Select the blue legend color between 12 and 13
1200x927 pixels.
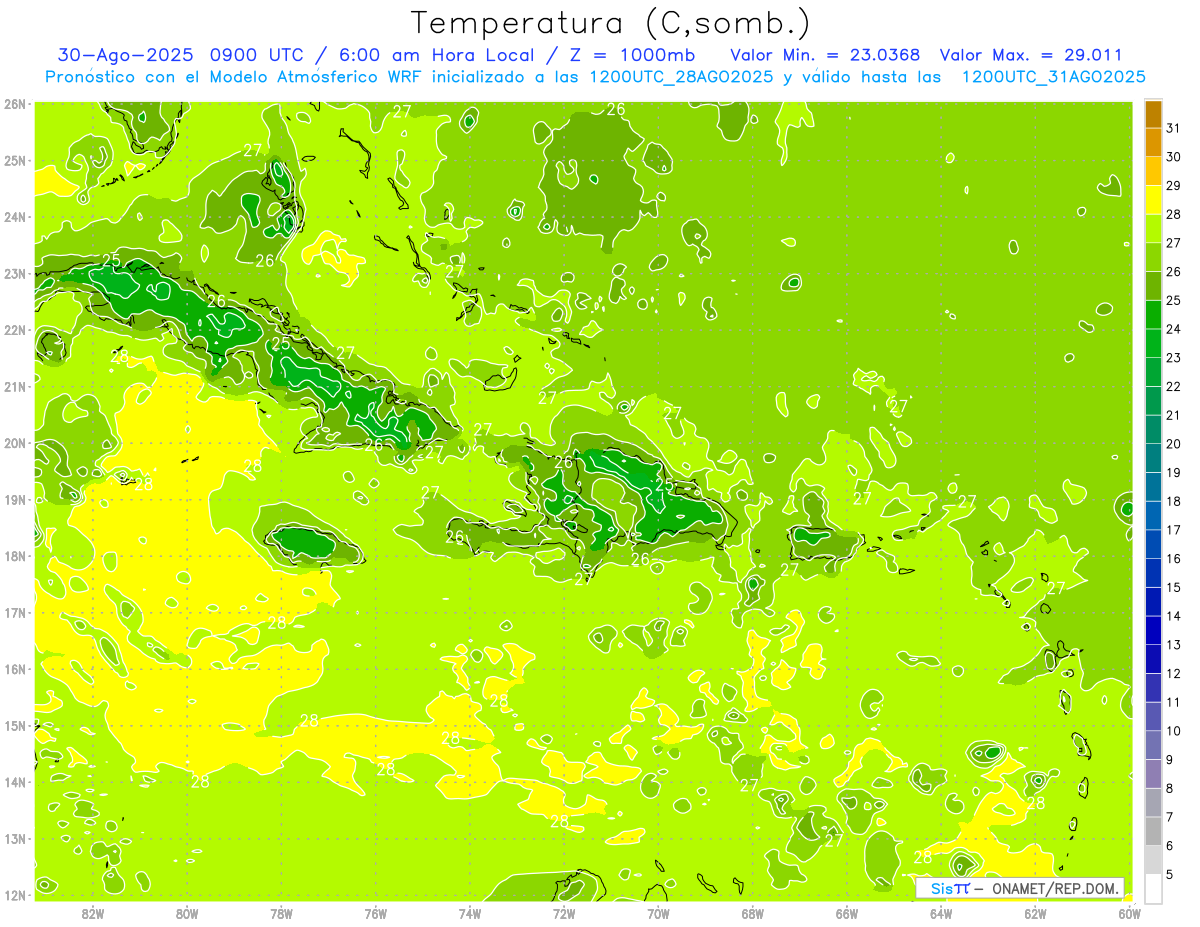1153,658
